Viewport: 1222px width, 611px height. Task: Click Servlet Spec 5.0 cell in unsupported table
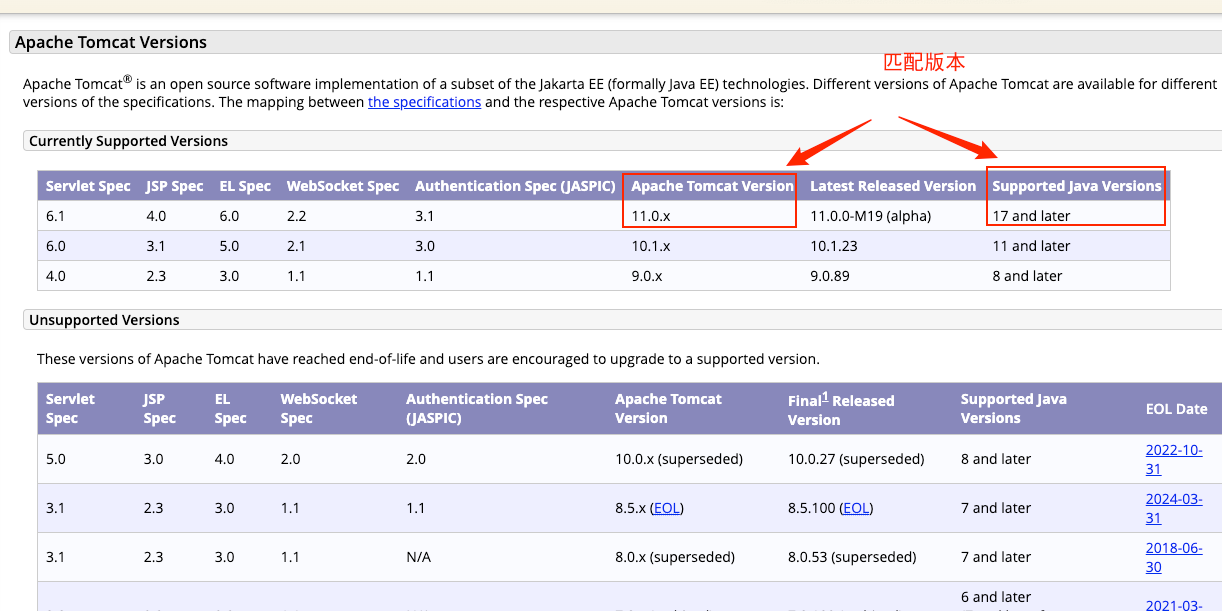tap(56, 459)
